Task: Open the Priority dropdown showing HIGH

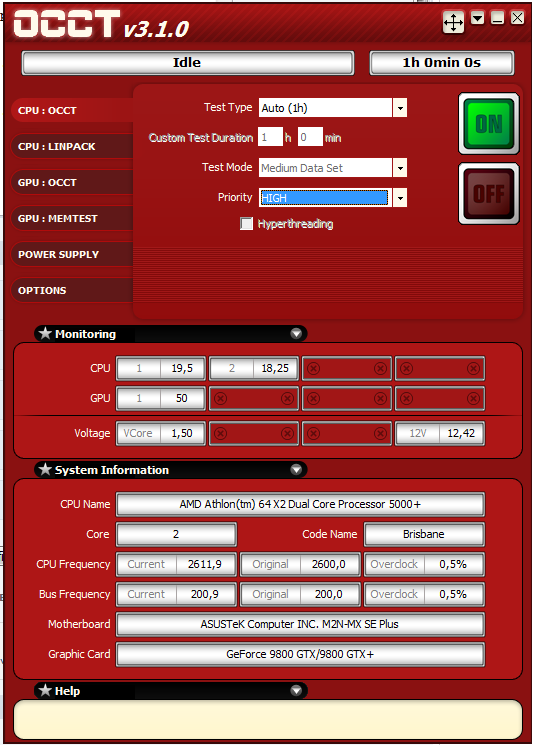Action: (x=400, y=198)
